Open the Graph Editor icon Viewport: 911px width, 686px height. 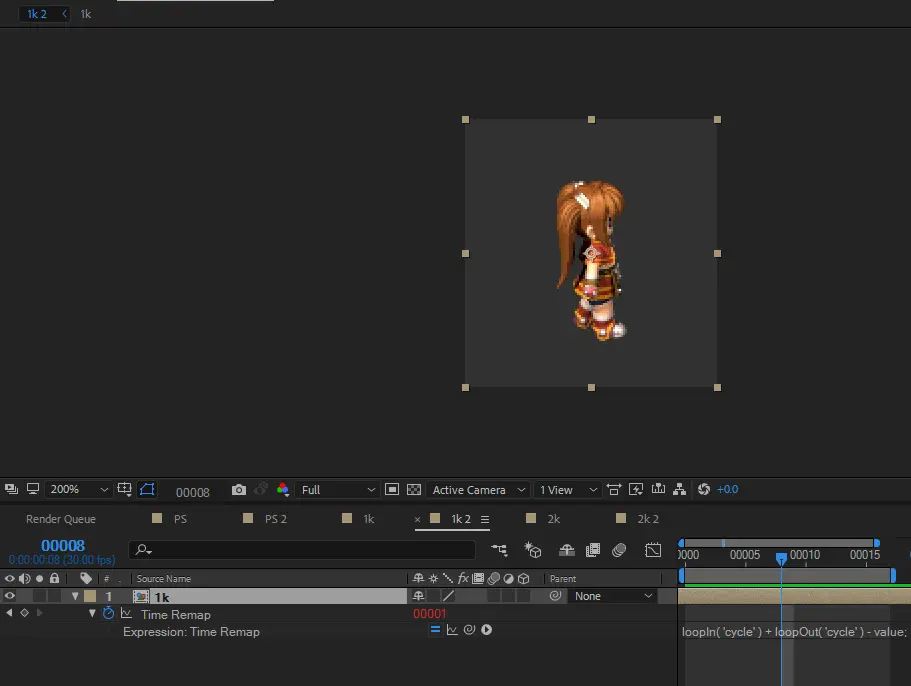click(653, 549)
